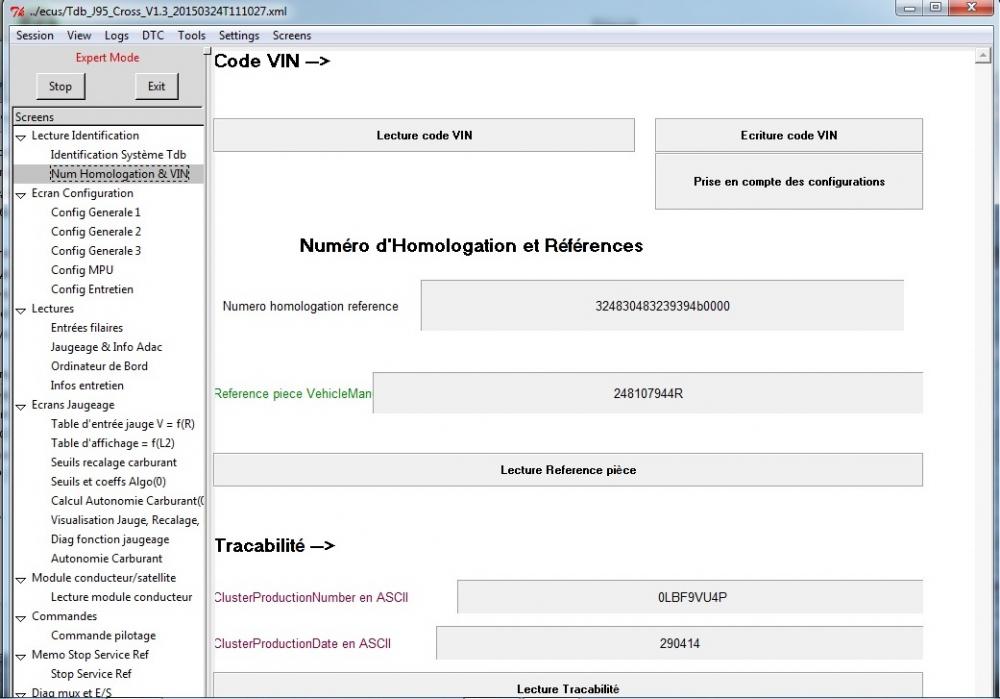Select Identification Système Tdb screen

coord(119,155)
